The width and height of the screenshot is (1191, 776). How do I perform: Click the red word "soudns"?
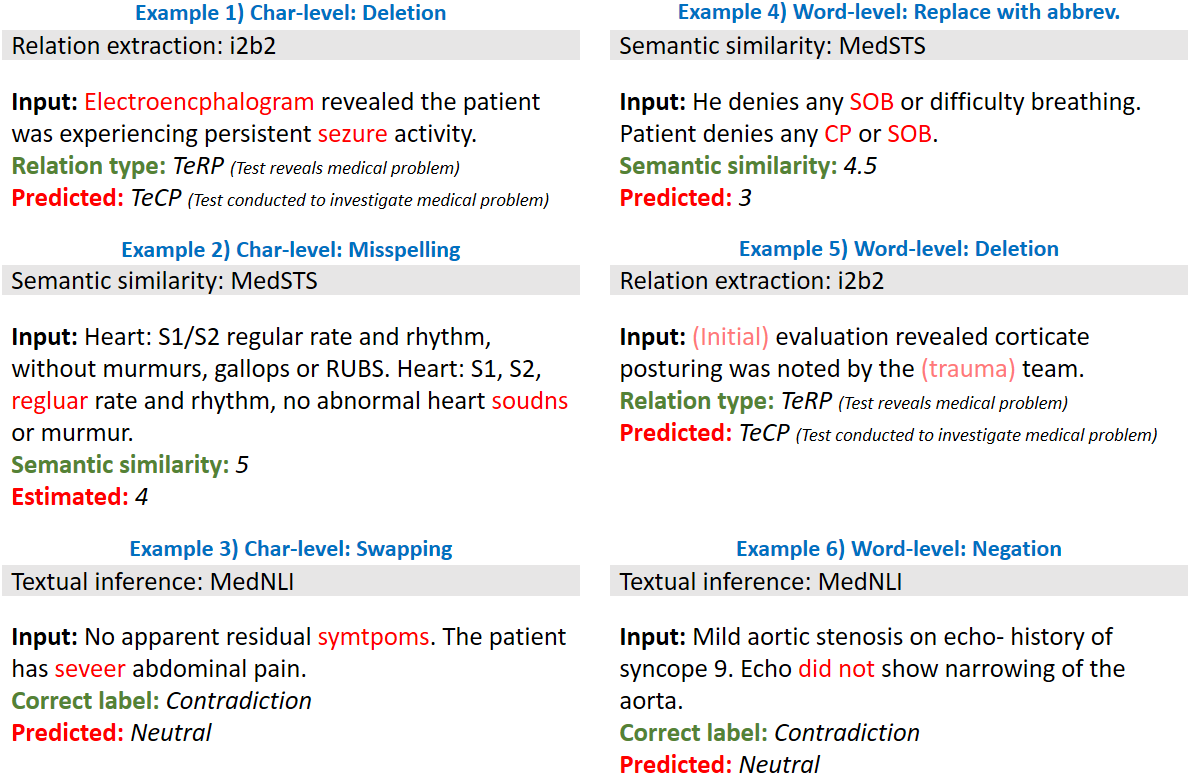pos(529,402)
